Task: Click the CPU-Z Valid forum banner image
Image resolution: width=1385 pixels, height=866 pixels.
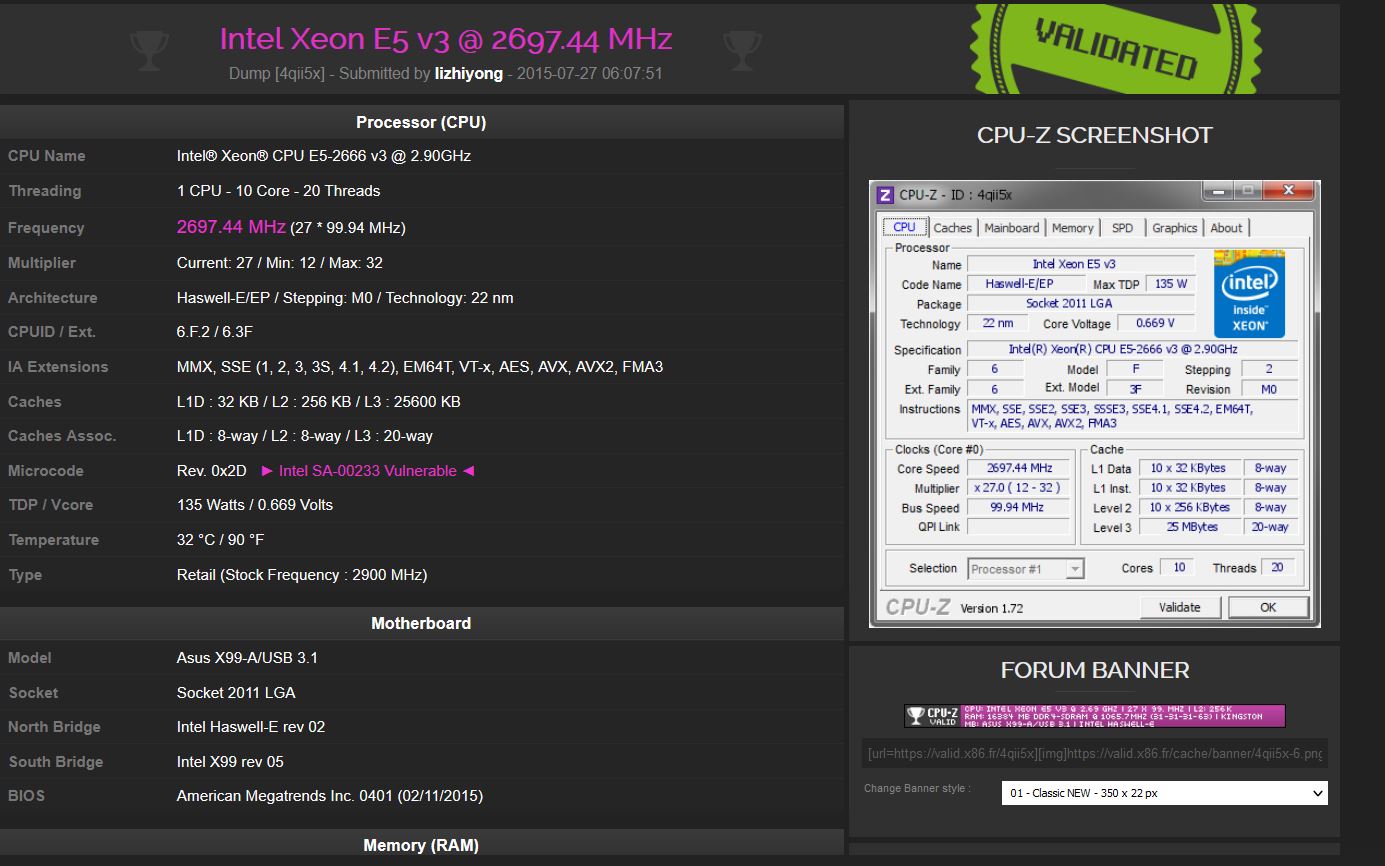Action: pos(1095,716)
